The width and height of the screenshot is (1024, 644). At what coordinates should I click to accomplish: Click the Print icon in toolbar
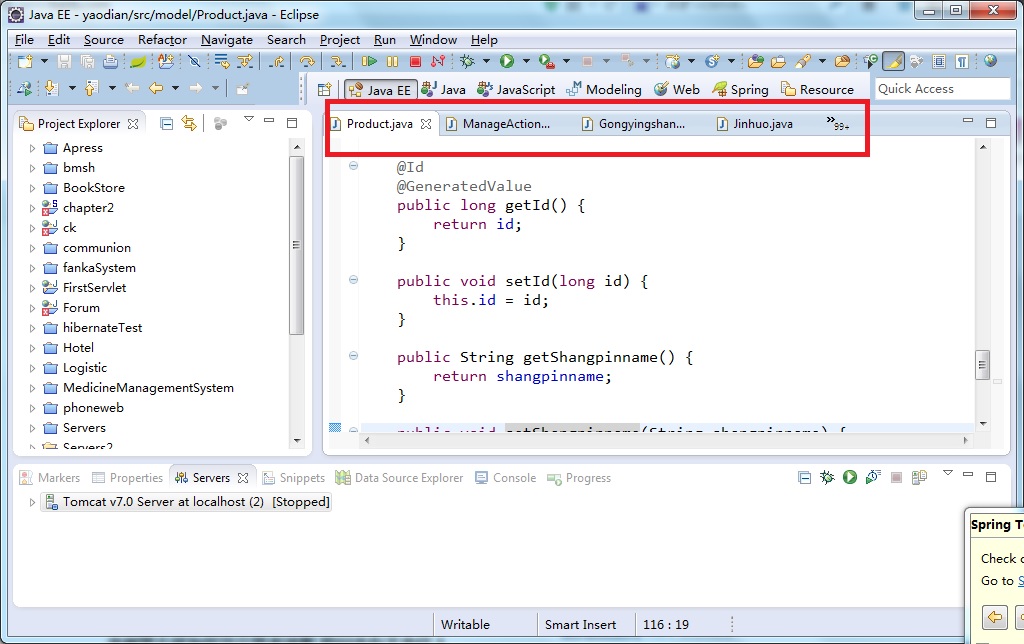[x=111, y=62]
